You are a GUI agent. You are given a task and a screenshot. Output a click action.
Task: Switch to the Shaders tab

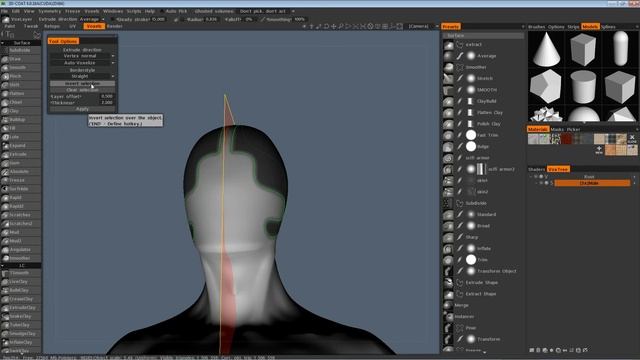click(x=536, y=169)
